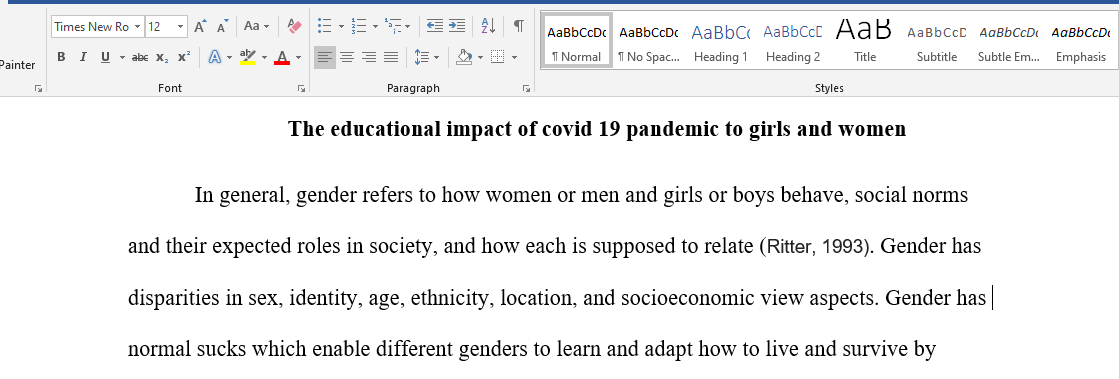
Task: Open the Change Case Aa dropdown
Action: (257, 27)
